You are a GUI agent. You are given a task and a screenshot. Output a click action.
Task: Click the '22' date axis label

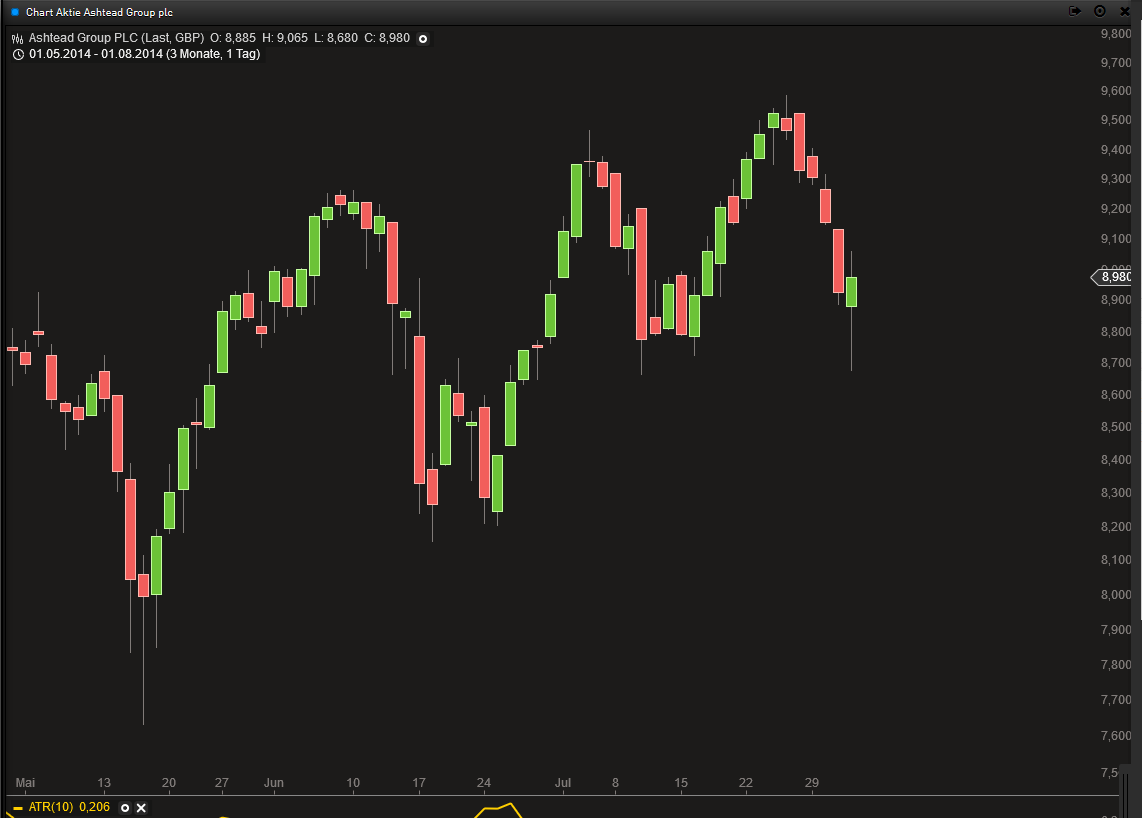(746, 783)
